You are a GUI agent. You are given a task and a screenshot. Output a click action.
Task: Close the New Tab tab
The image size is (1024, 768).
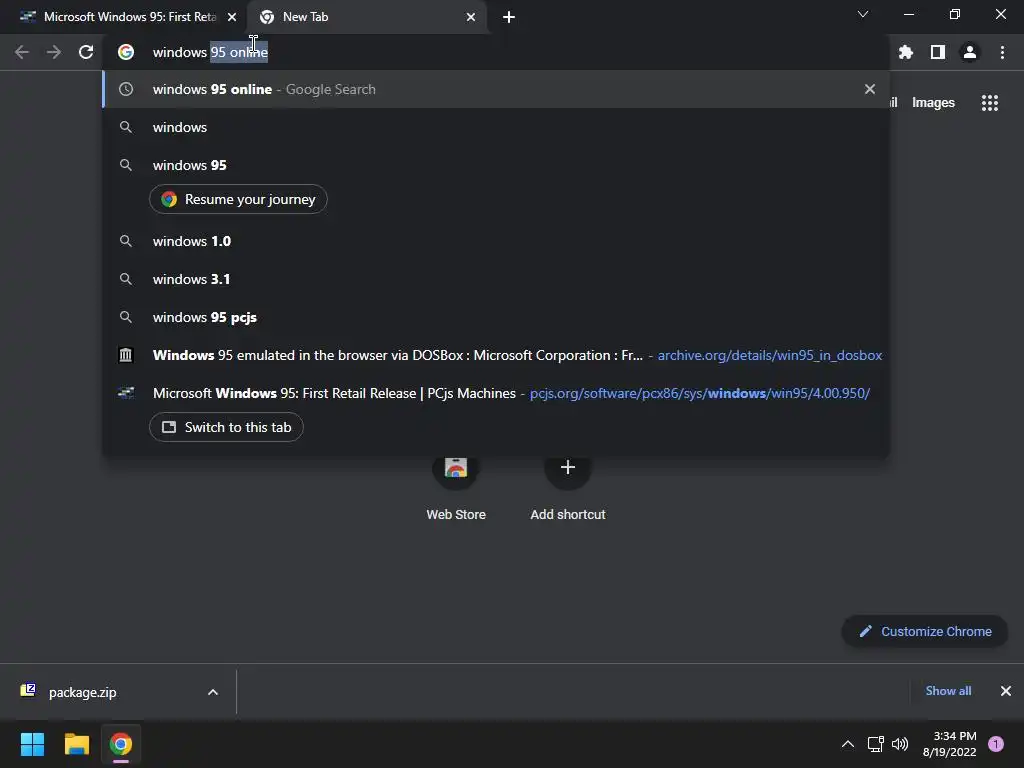pos(471,17)
